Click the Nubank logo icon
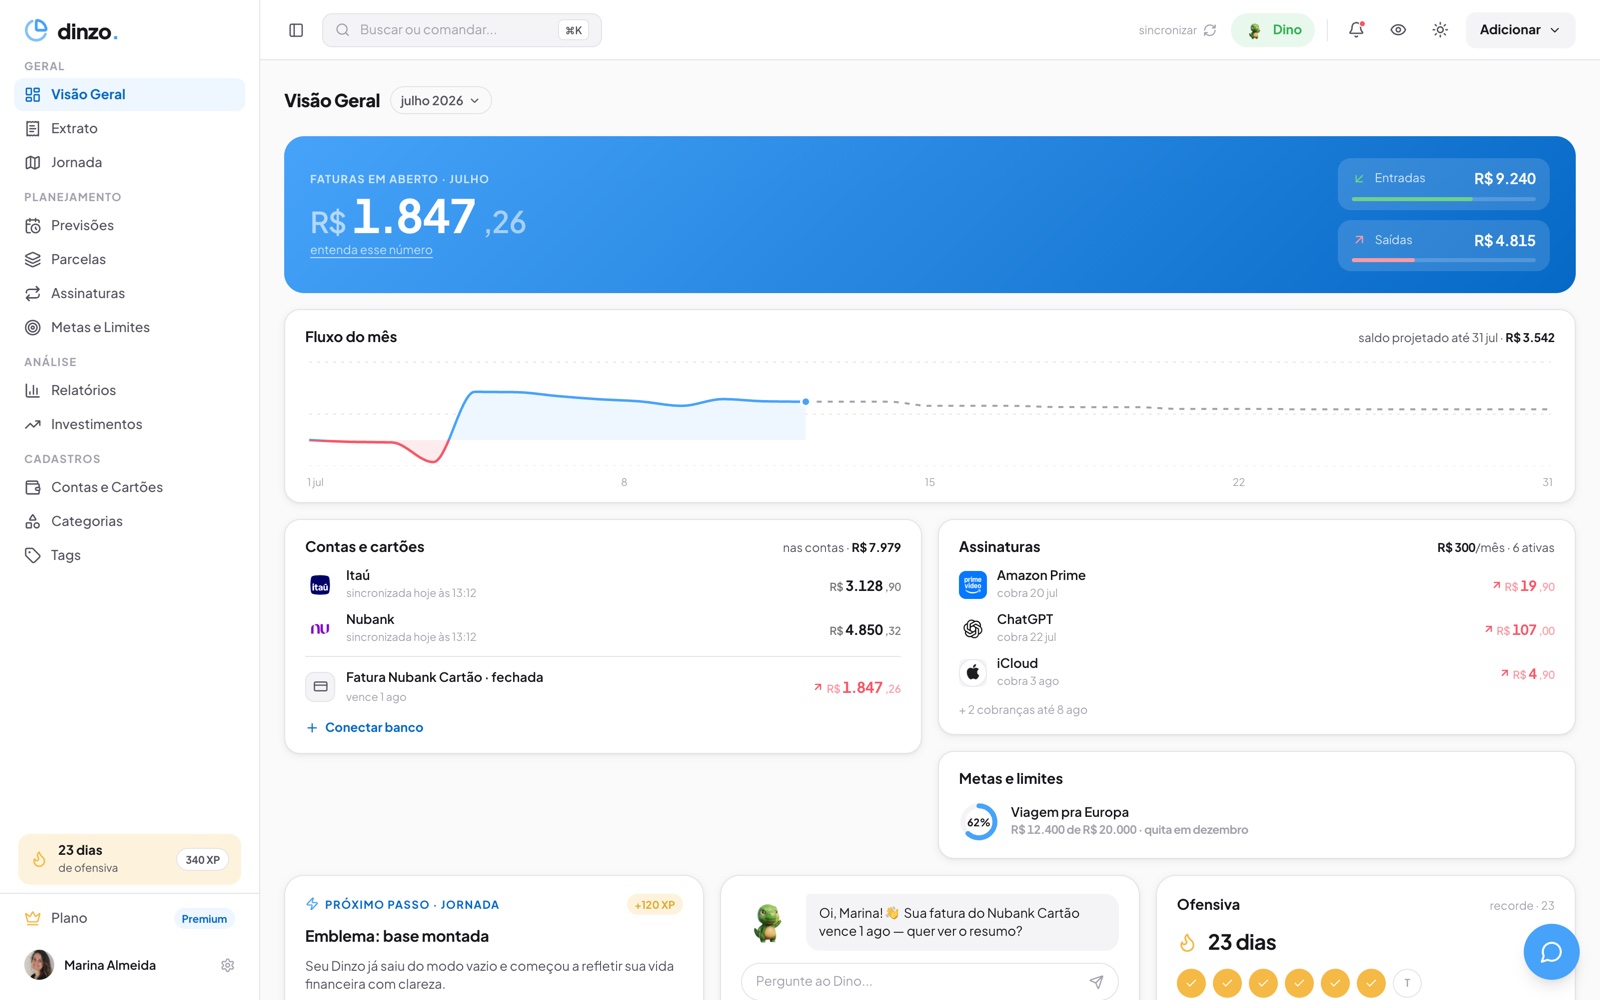The image size is (1600, 1000). pyautogui.click(x=320, y=629)
